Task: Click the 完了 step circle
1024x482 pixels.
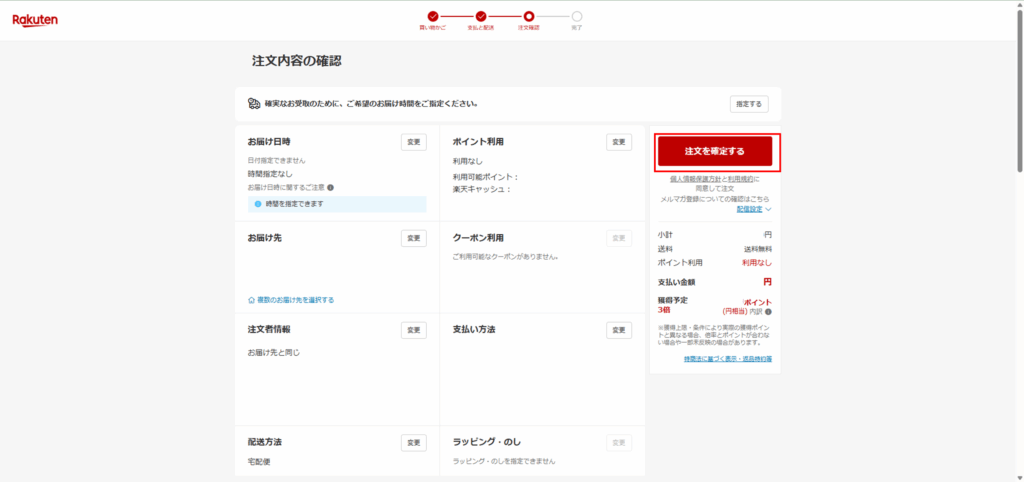Action: (x=577, y=16)
